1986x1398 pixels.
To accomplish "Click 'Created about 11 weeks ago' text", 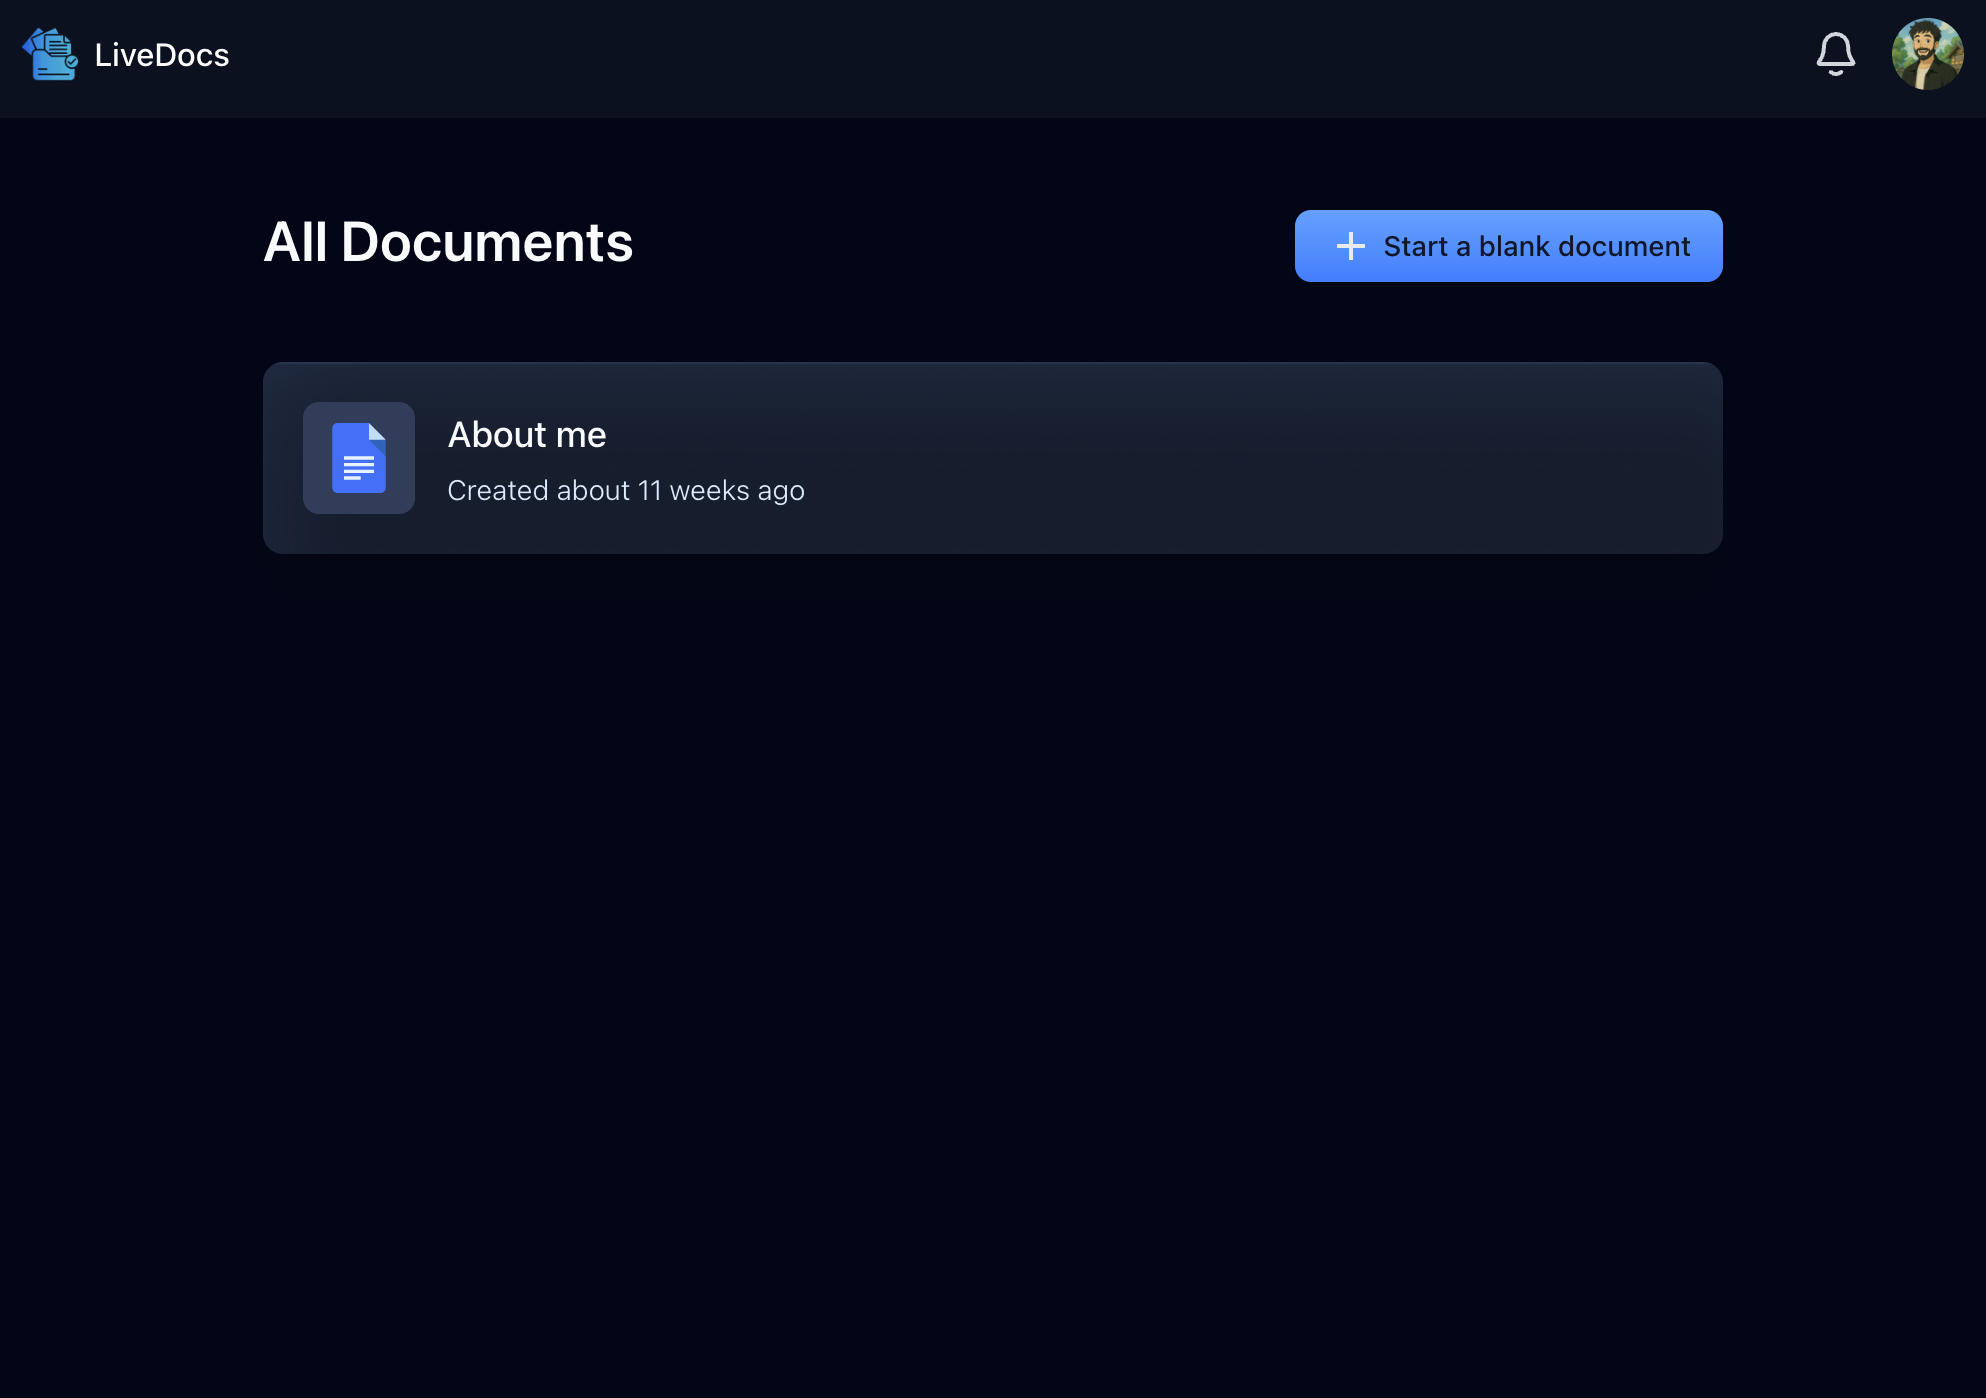I will (x=626, y=490).
